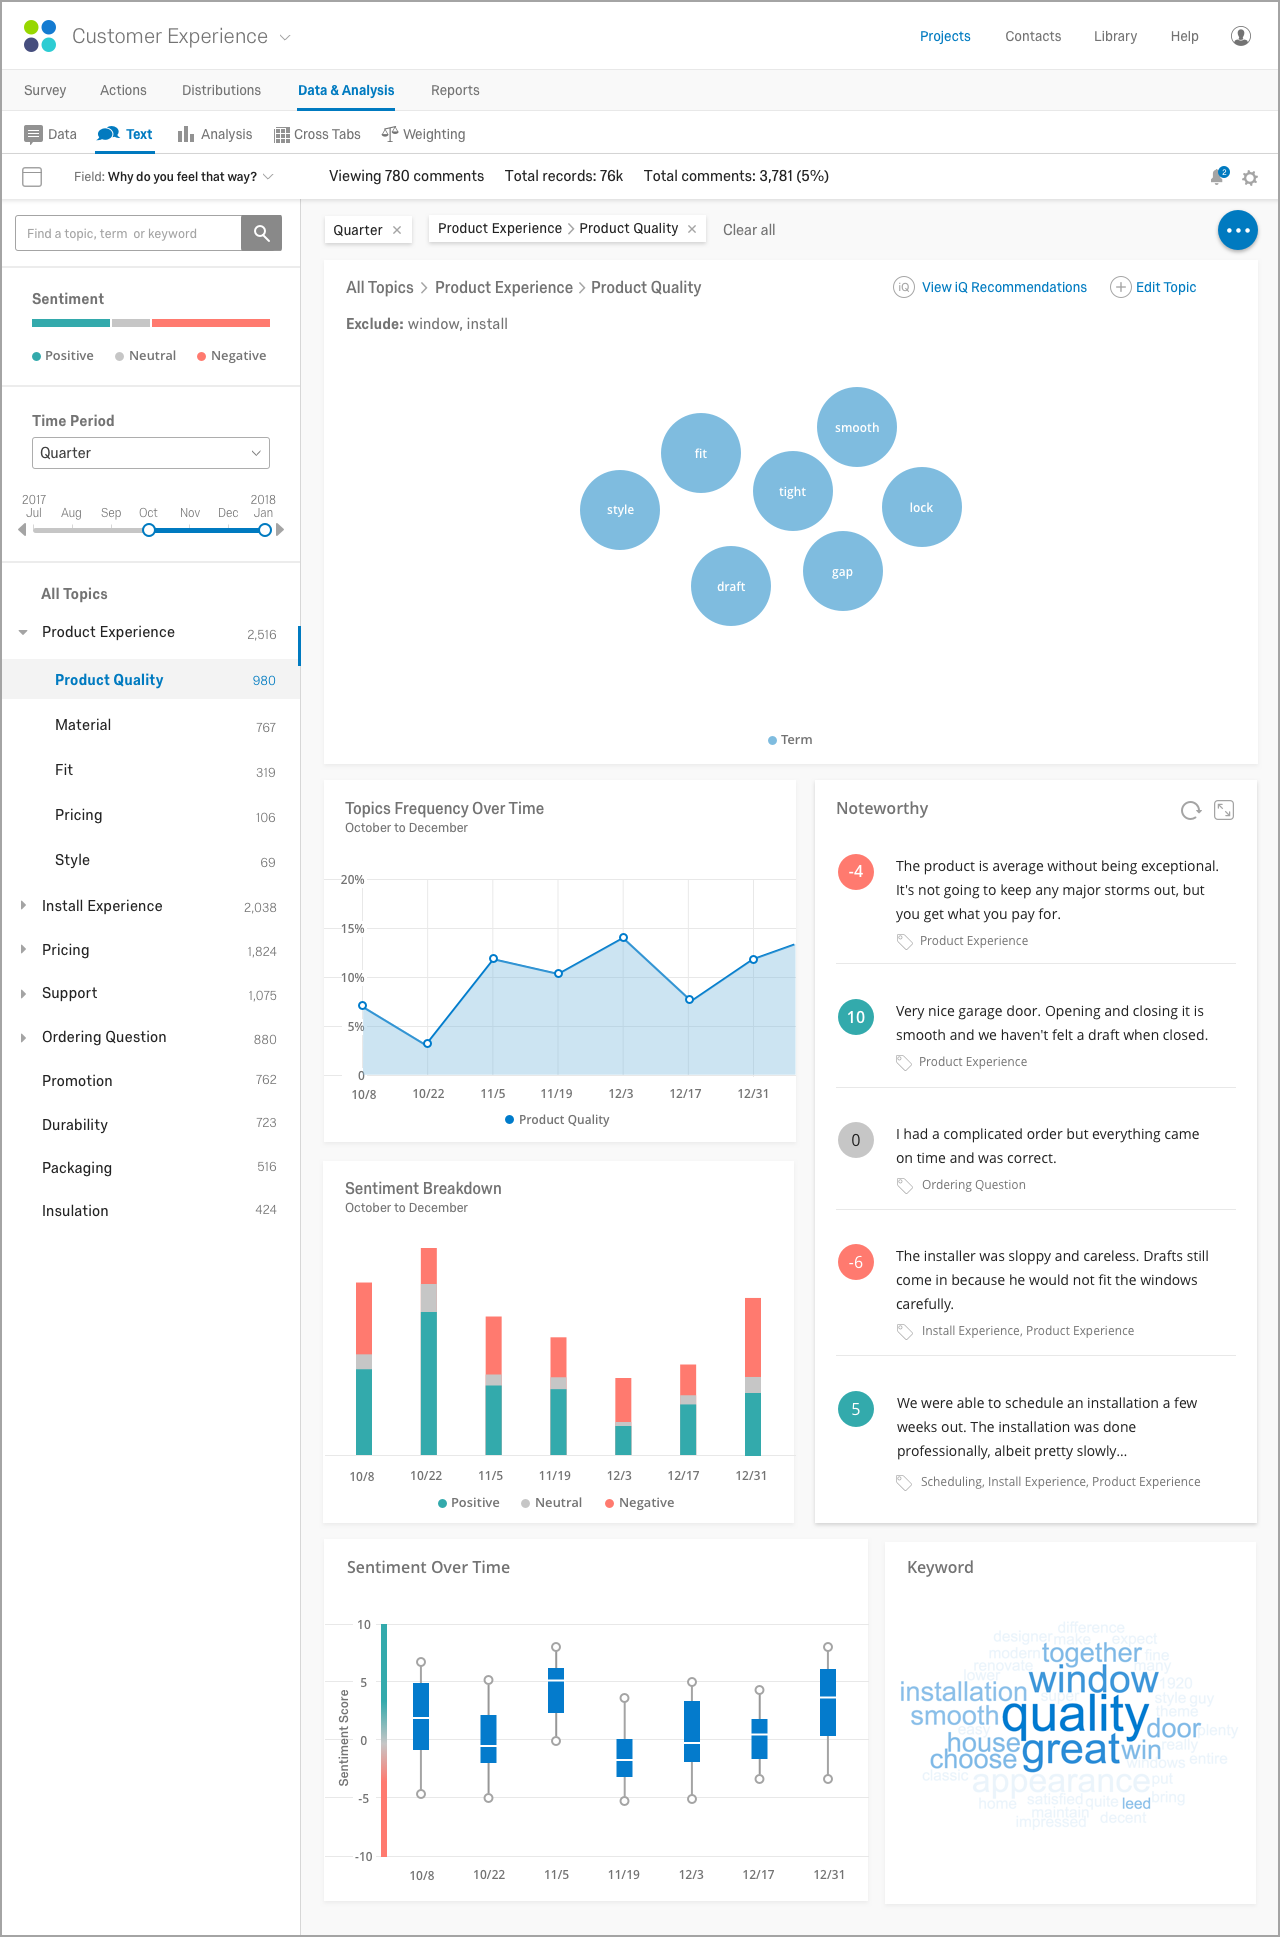The image size is (1280, 1937).
Task: Click the user profile avatar icon
Action: coord(1241,36)
